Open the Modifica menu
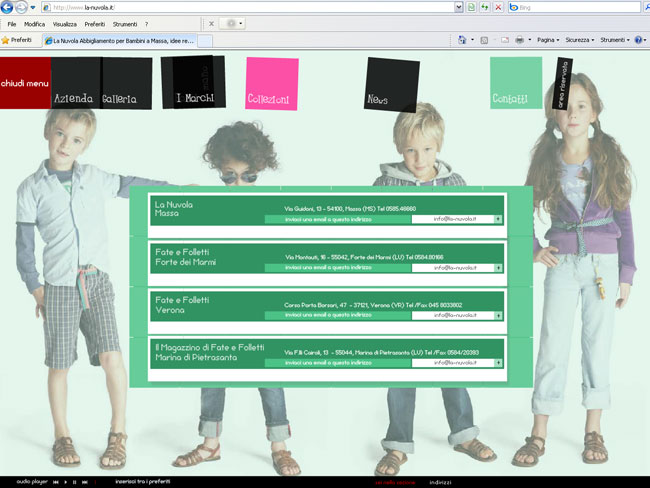 (34, 24)
